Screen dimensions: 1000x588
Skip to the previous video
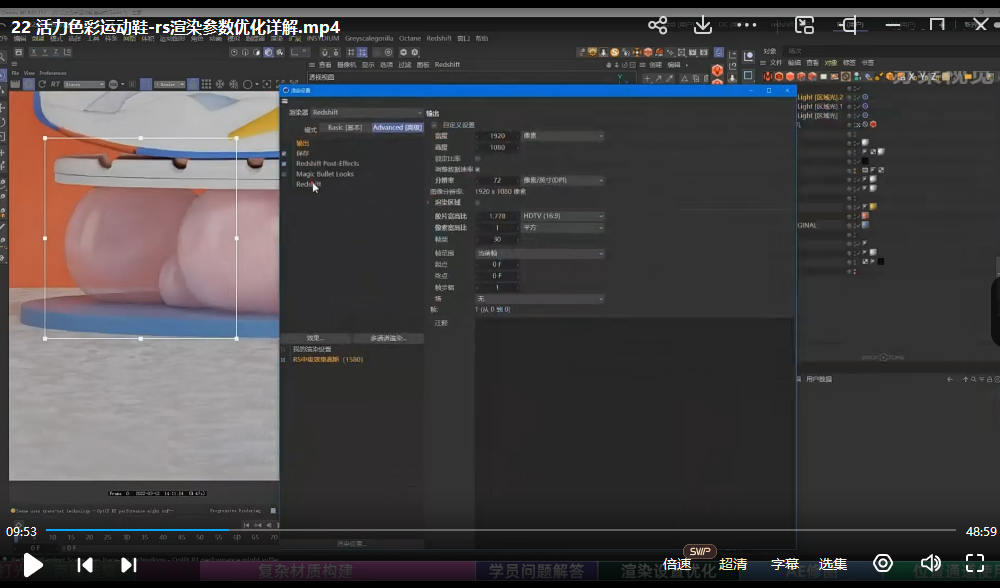click(85, 565)
